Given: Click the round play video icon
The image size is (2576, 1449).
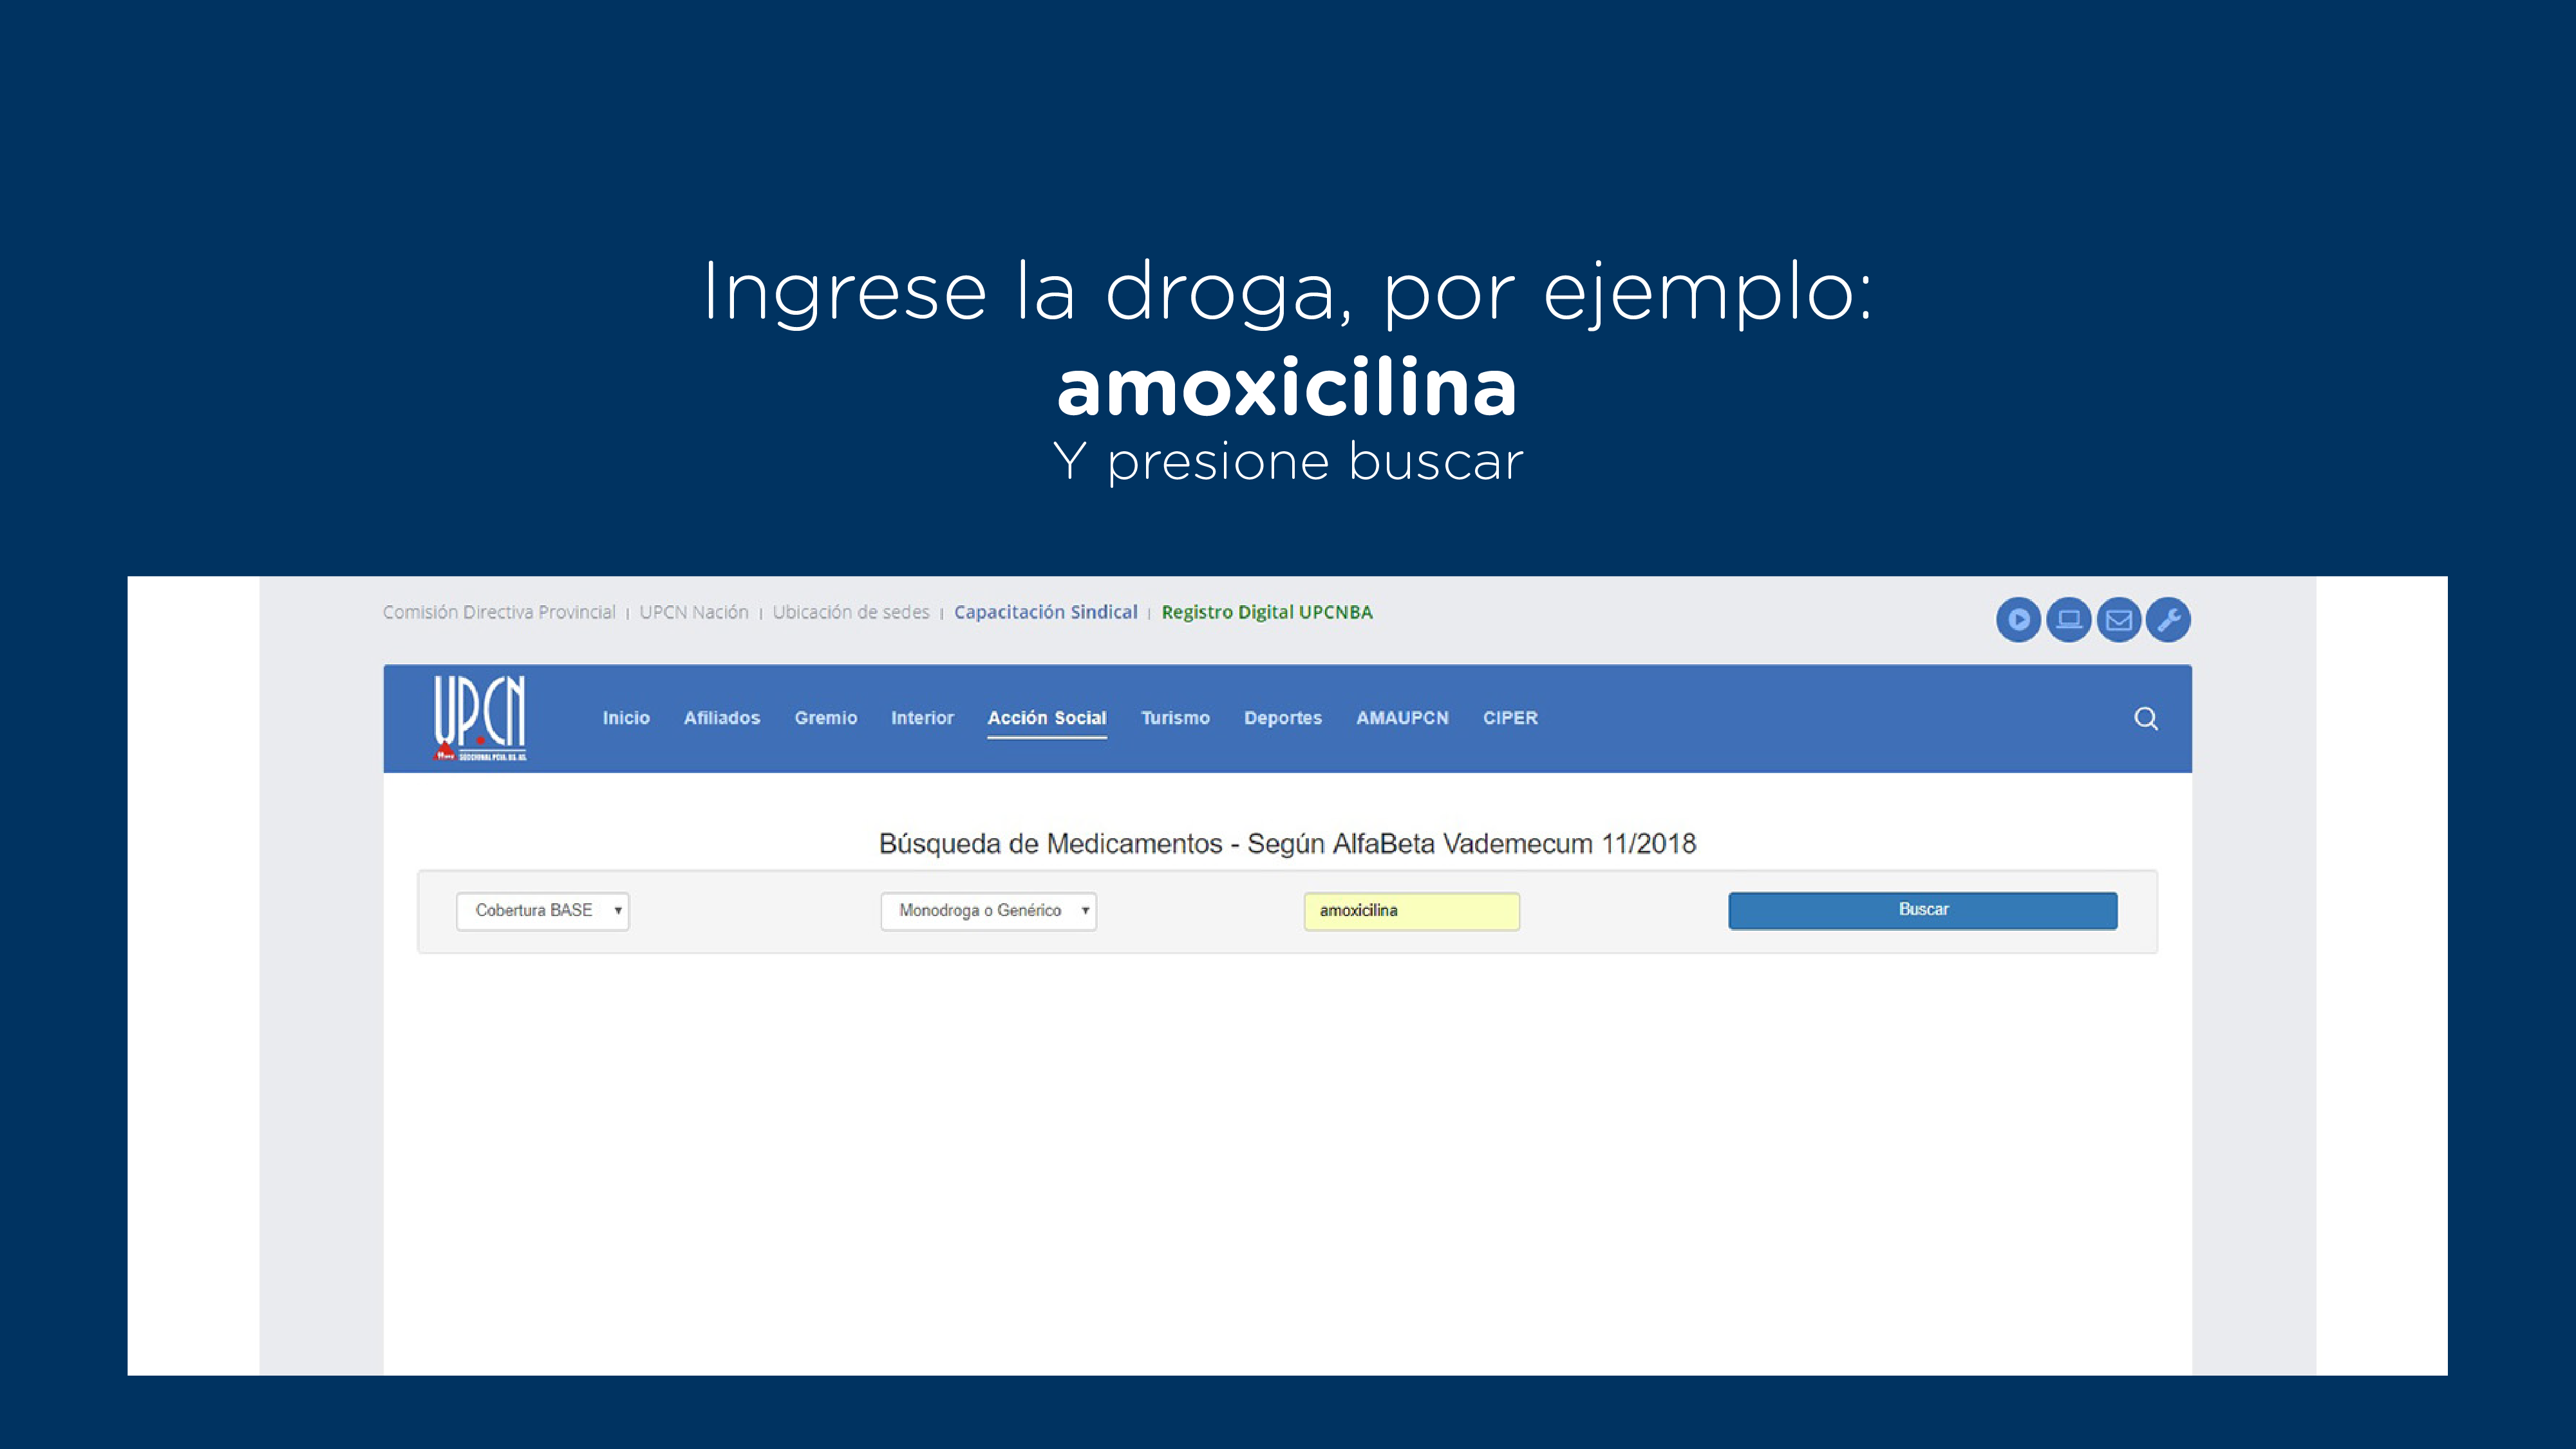Looking at the screenshot, I should tap(2018, 620).
